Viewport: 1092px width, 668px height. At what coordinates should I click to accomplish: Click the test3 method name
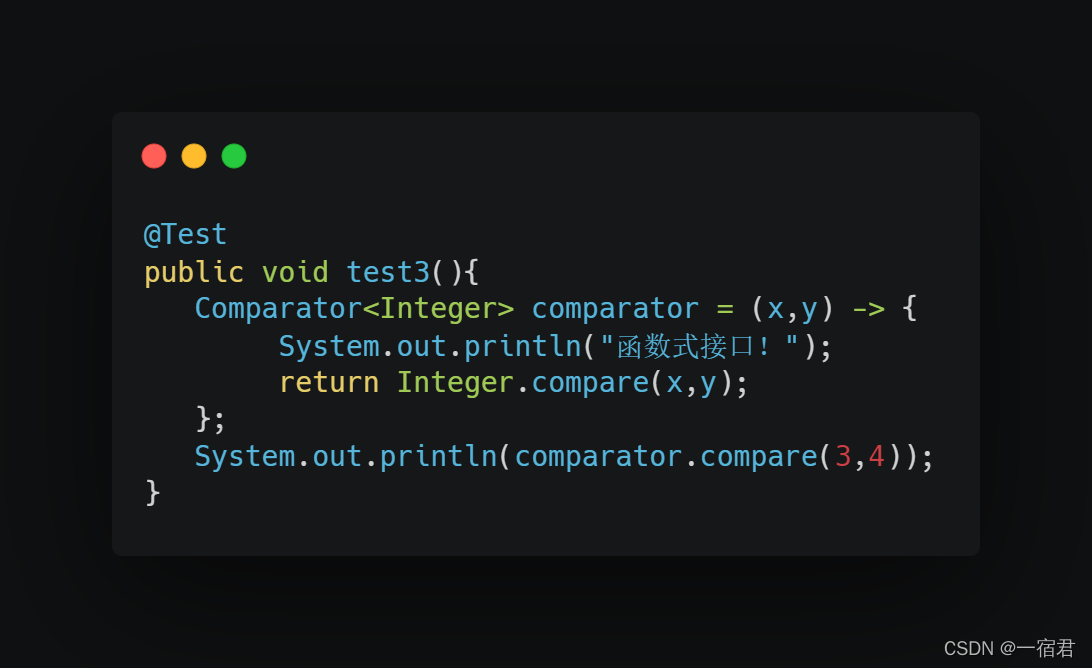(388, 272)
